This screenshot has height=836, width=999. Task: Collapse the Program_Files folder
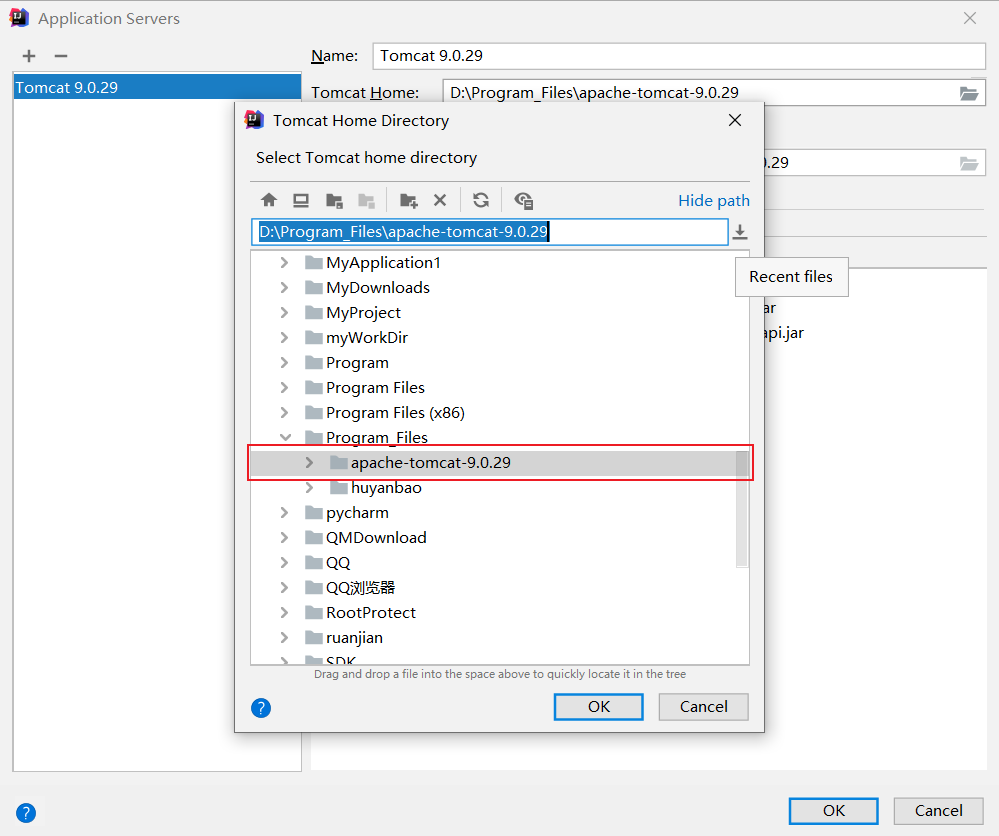pos(285,437)
